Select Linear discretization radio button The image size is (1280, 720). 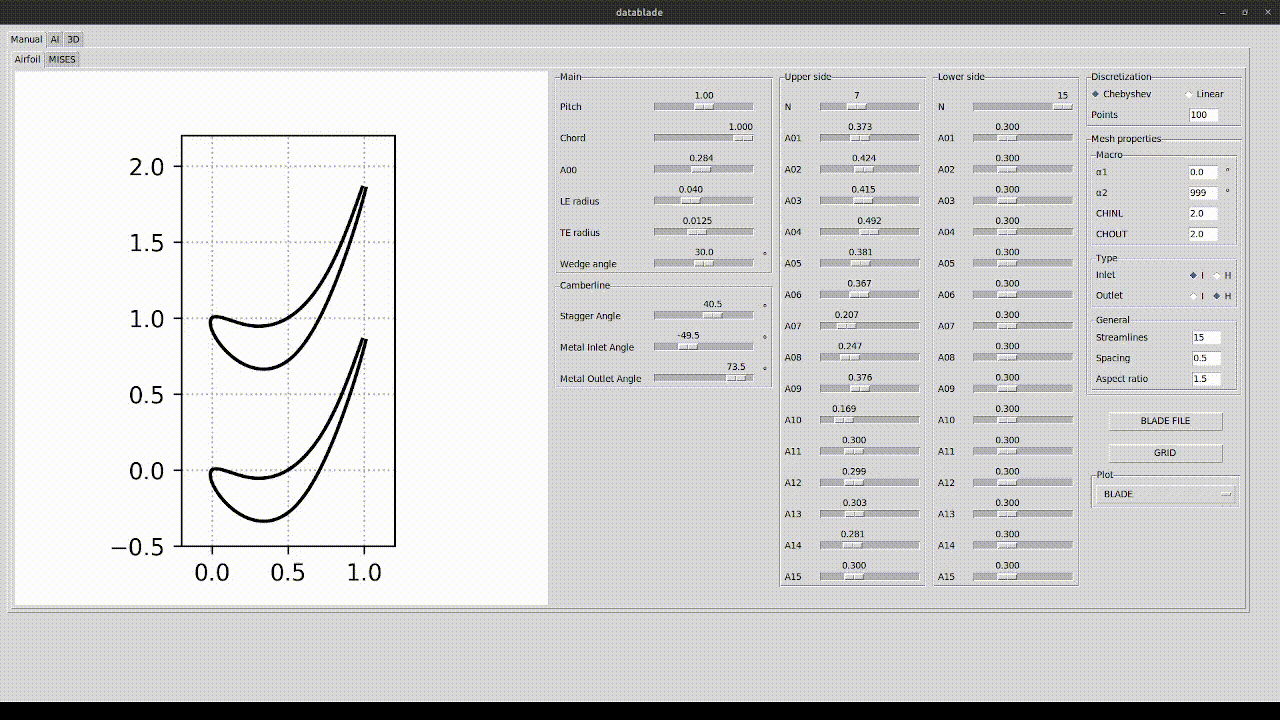1189,94
